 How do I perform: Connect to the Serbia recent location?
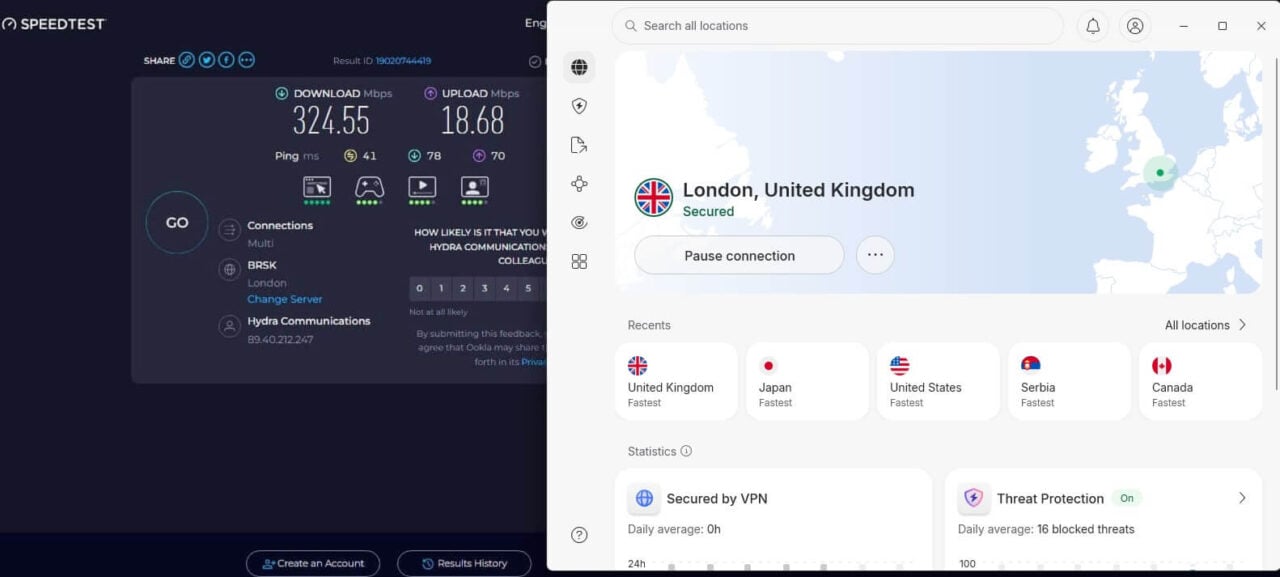(x=1069, y=381)
